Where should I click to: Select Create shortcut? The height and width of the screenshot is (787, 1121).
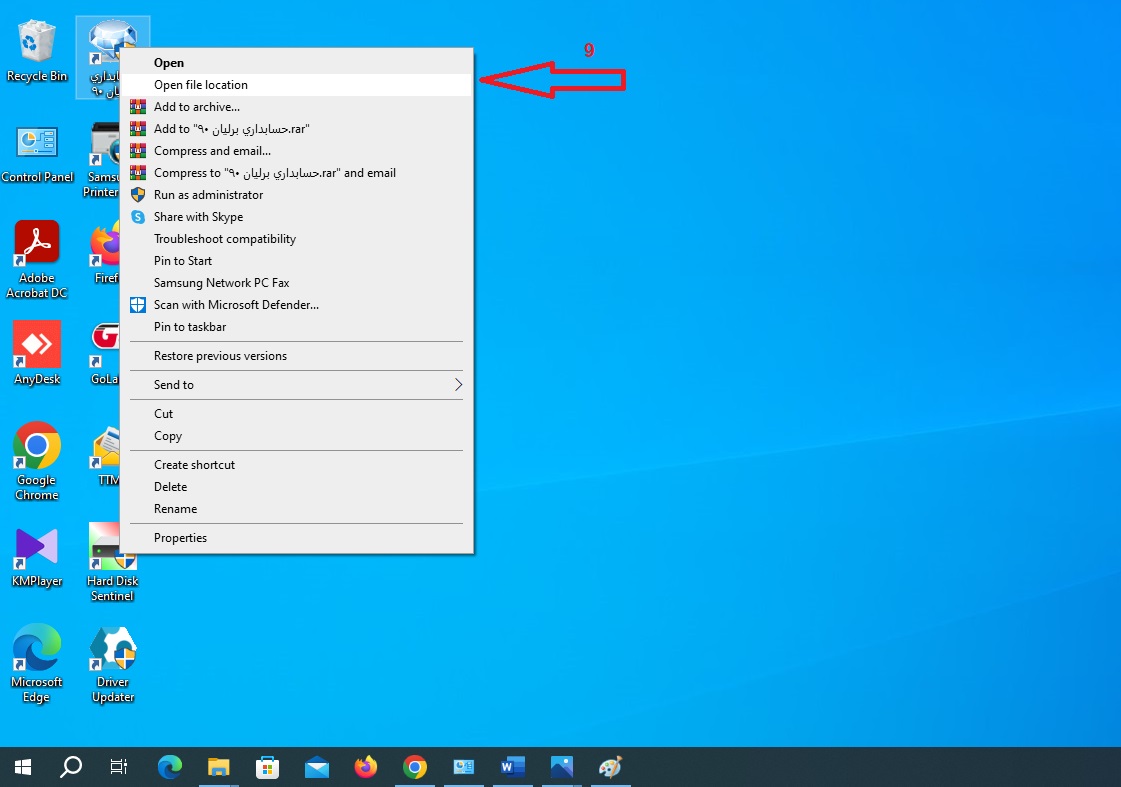(x=297, y=465)
